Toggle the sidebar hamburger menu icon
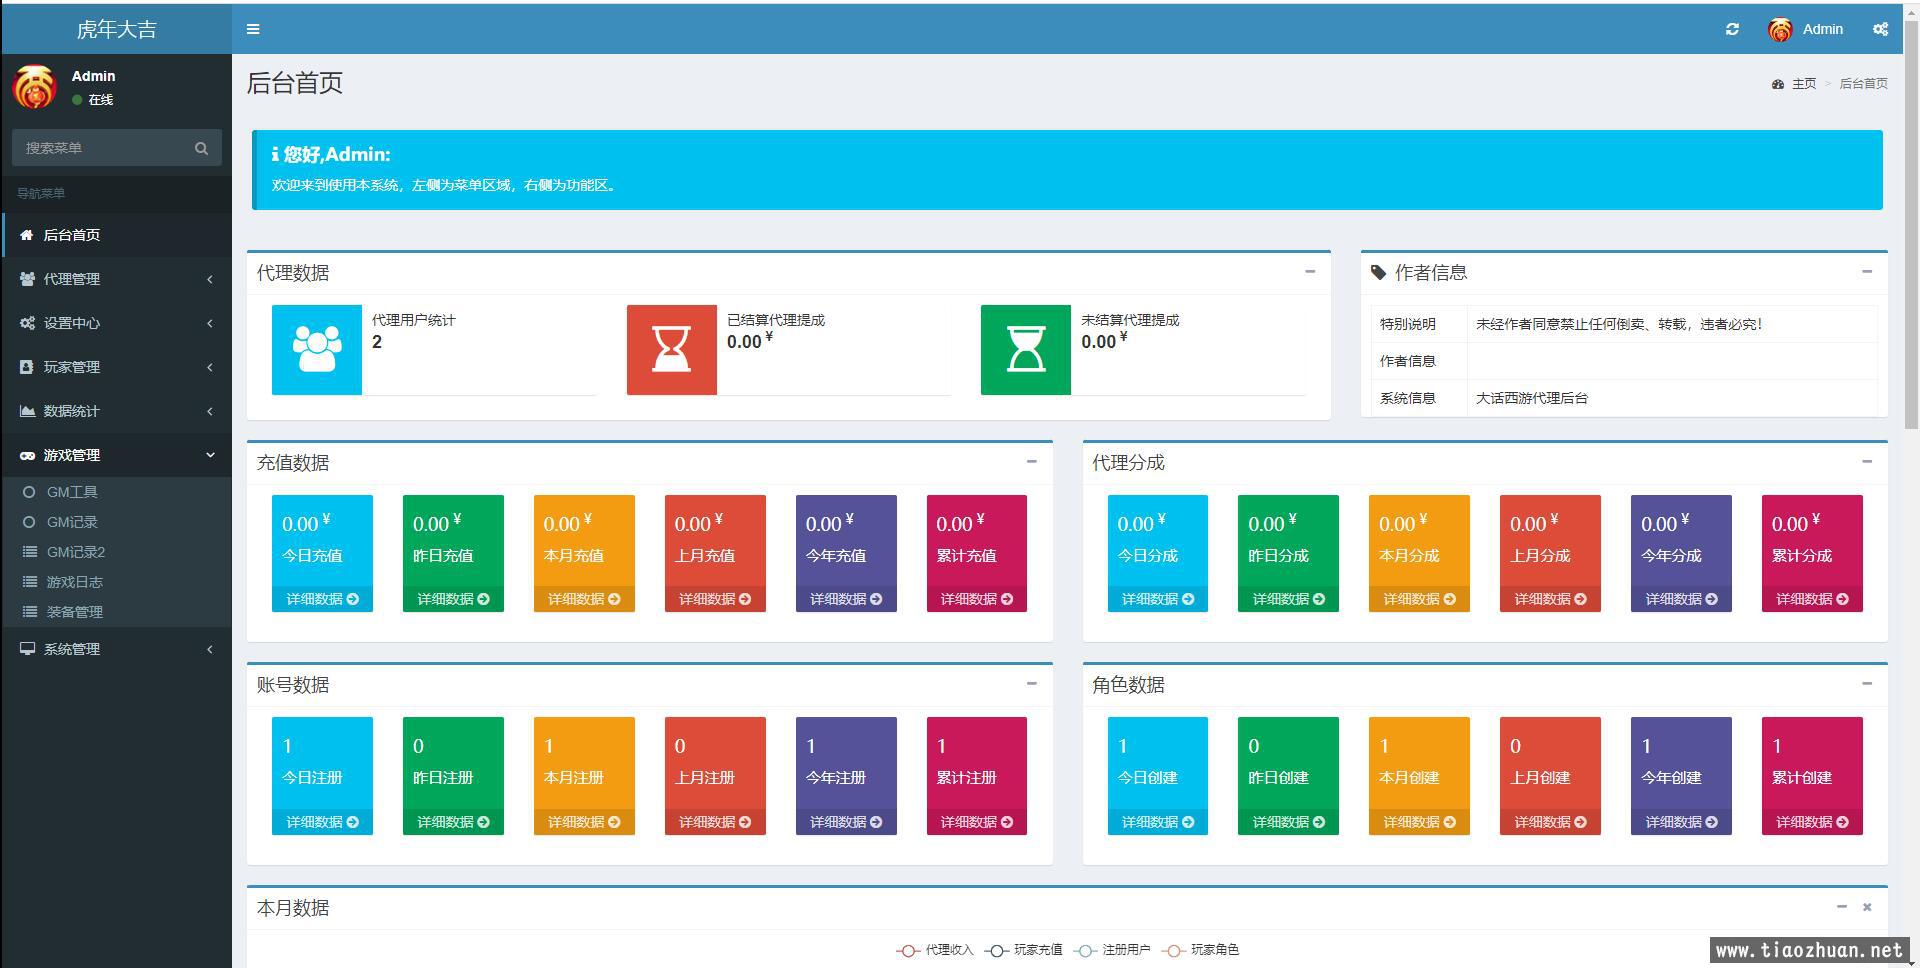Image resolution: width=1920 pixels, height=968 pixels. 253,29
